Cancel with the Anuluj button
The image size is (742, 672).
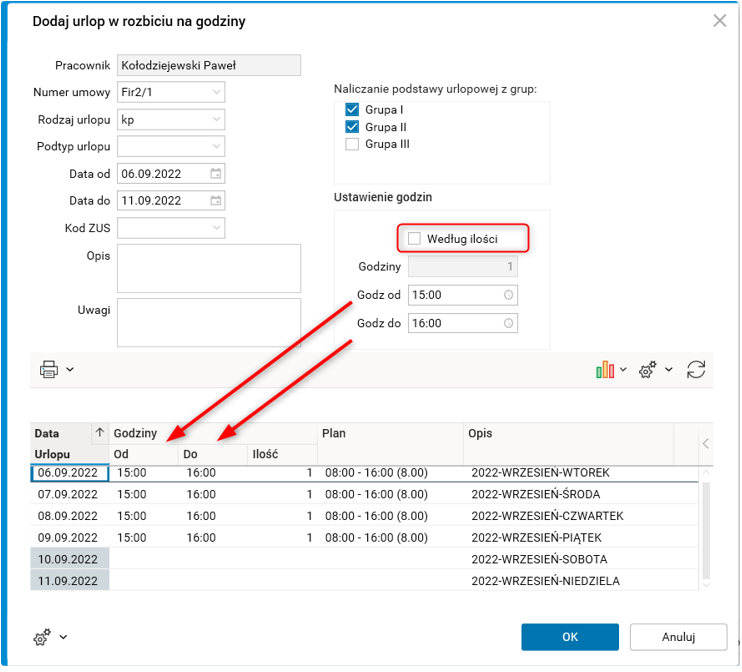pos(679,637)
